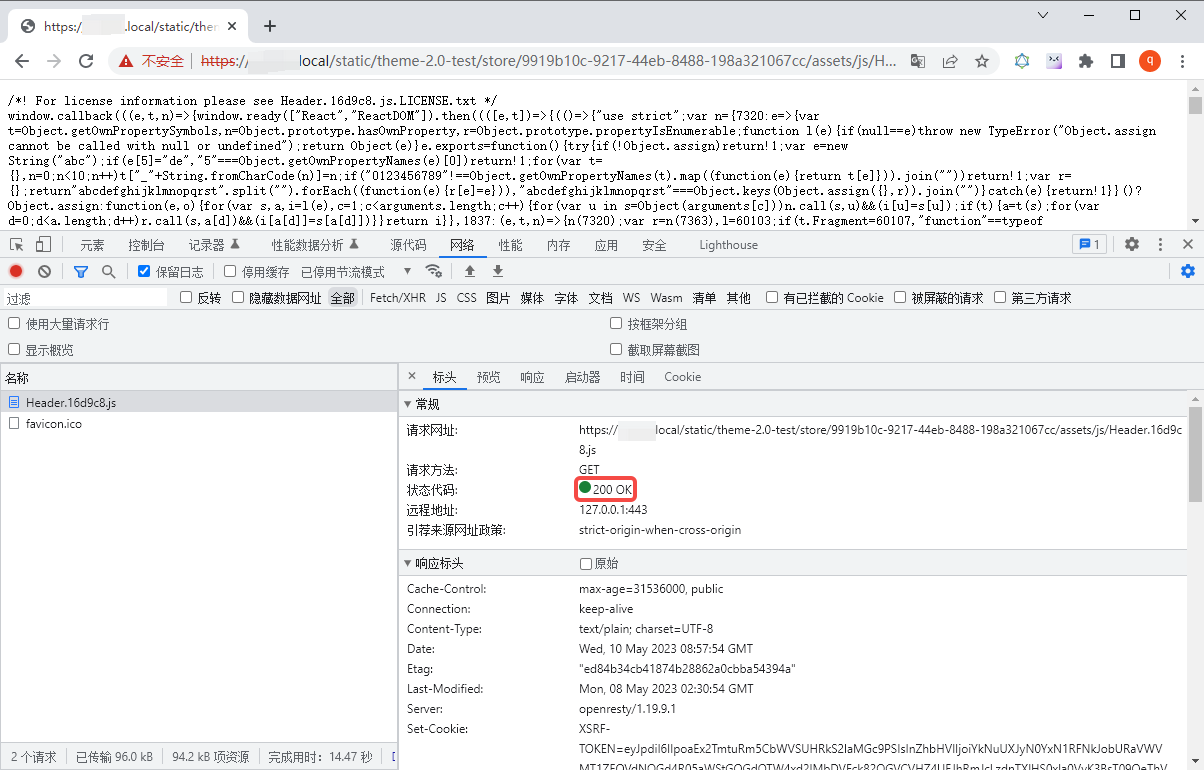Open DevTools customize three-dot menu
This screenshot has width=1204, height=770.
coord(1160,244)
